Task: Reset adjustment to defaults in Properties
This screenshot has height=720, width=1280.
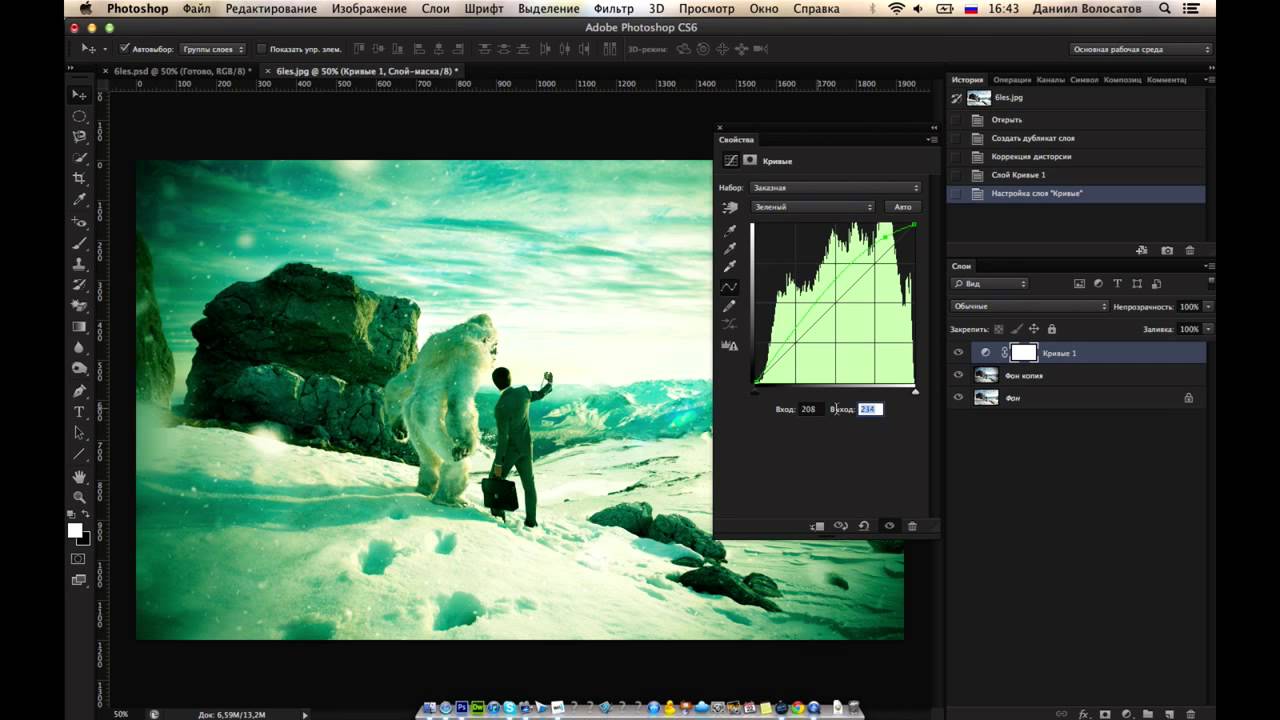Action: [864, 526]
